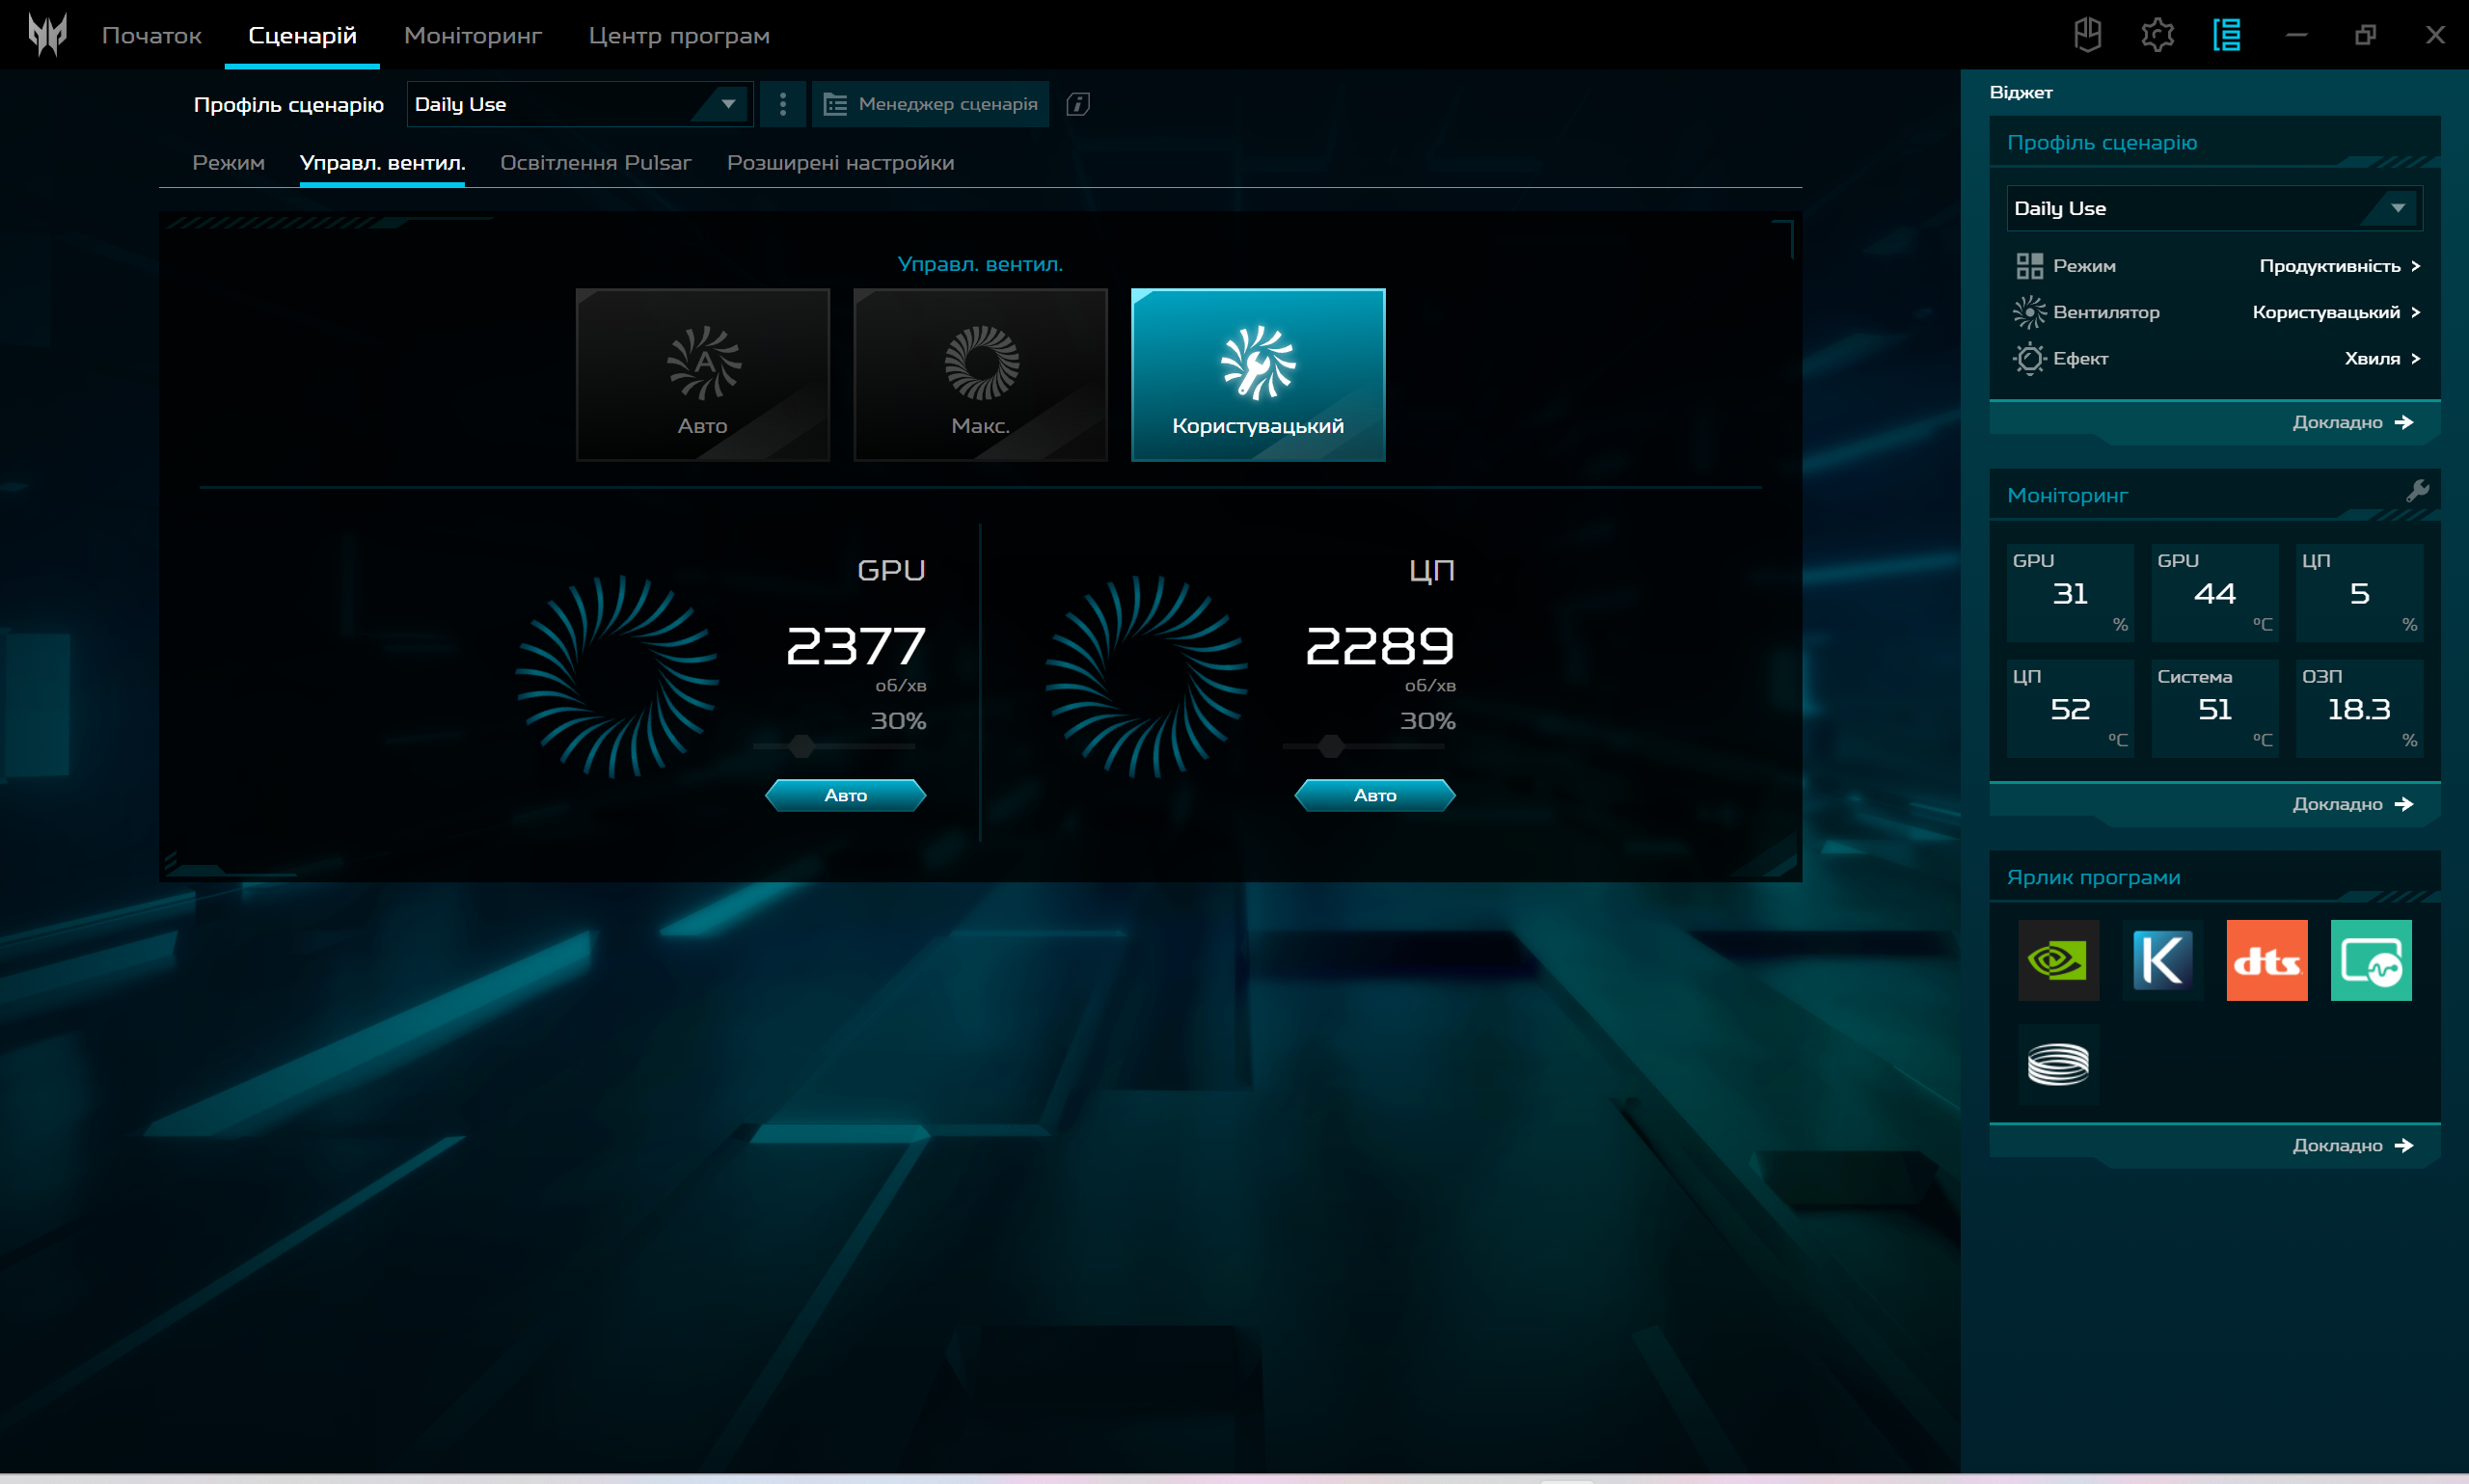Select the Користувацький fan mode
The height and width of the screenshot is (1484, 2469).
pyautogui.click(x=1257, y=375)
